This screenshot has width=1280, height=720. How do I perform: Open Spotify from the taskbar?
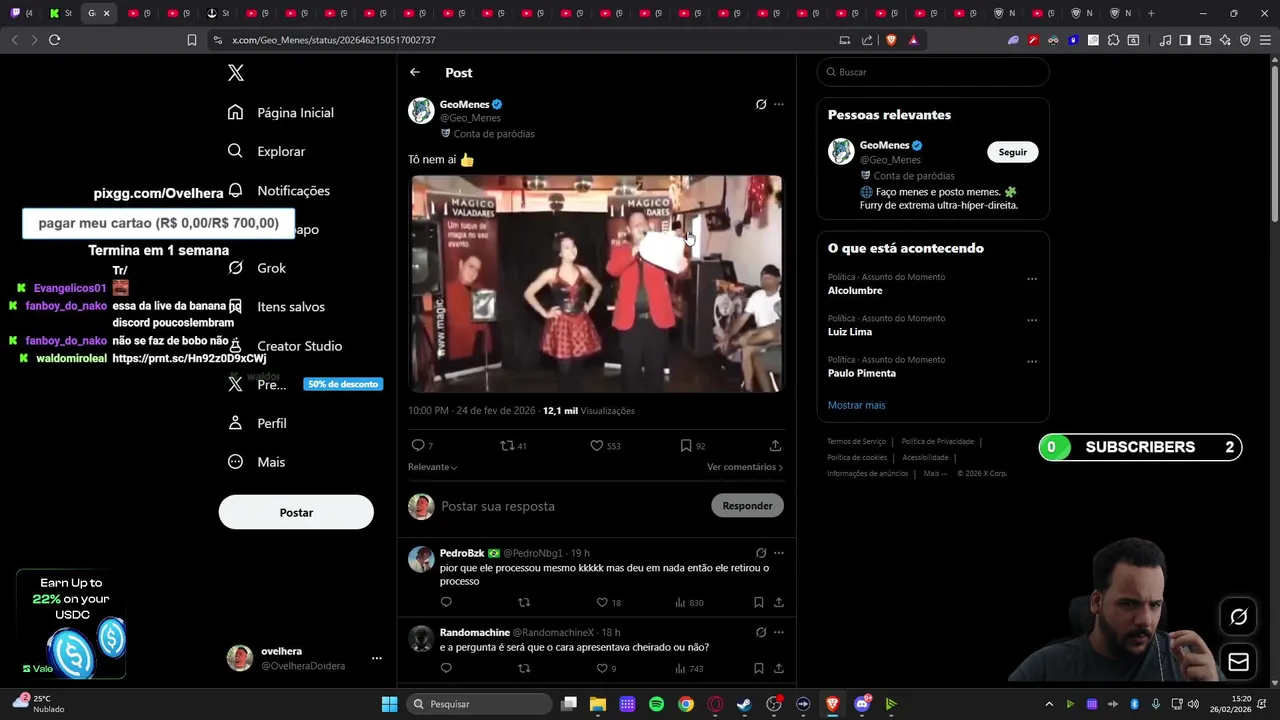(x=656, y=704)
